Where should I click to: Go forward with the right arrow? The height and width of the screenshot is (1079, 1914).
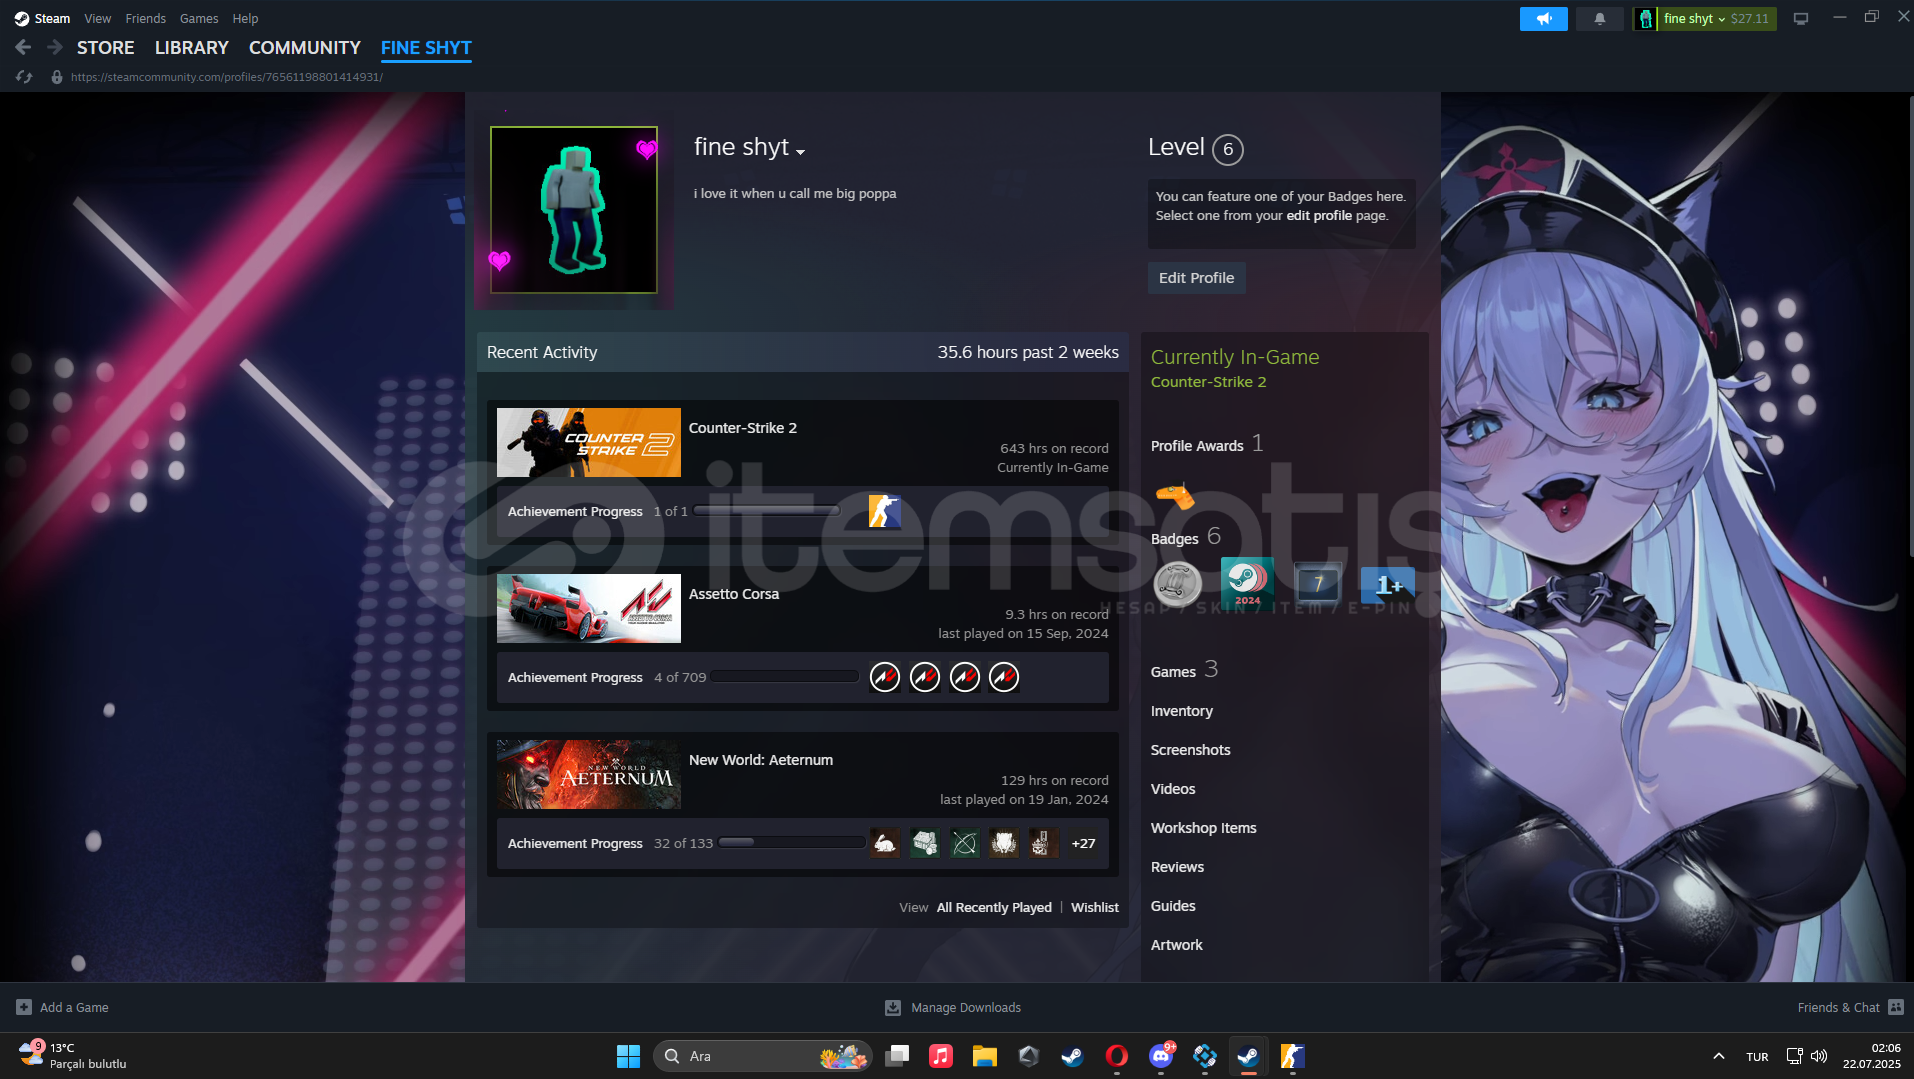(55, 47)
